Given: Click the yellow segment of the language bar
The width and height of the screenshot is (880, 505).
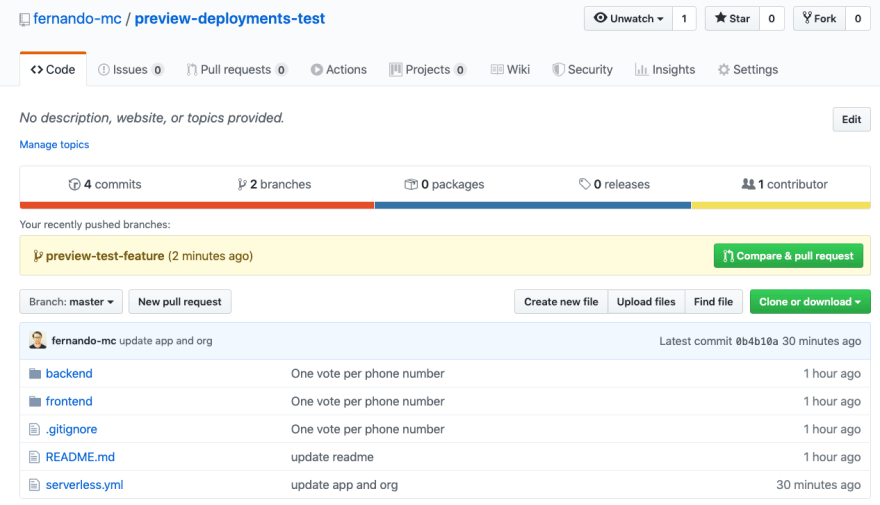Looking at the screenshot, I should pos(781,205).
